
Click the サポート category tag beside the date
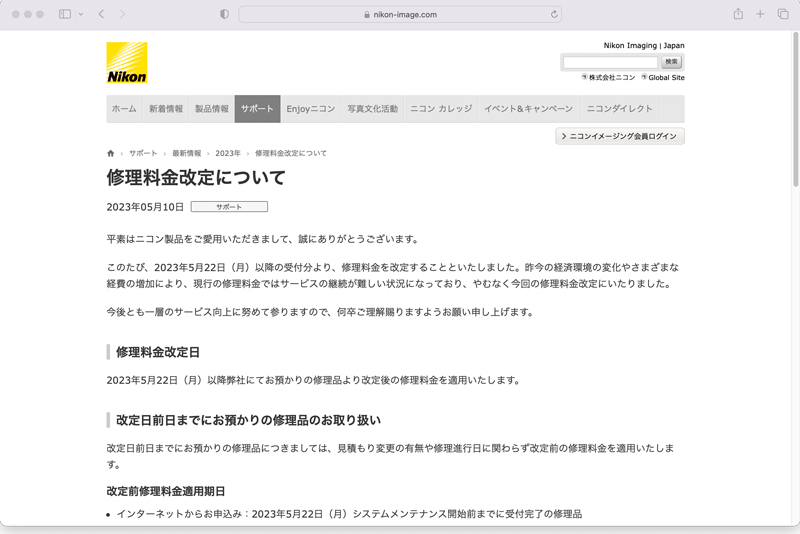click(229, 207)
